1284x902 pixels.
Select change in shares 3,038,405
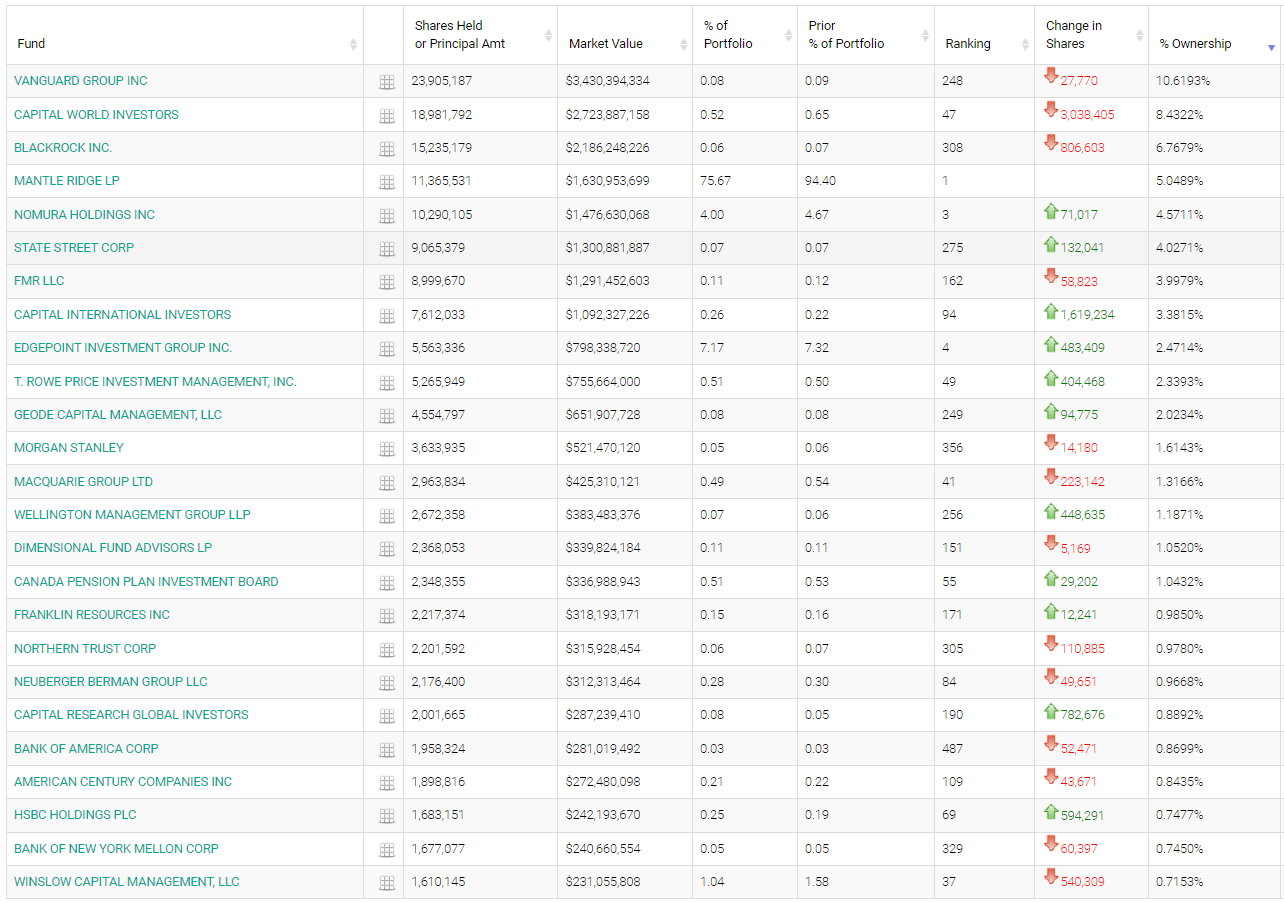(x=1087, y=115)
